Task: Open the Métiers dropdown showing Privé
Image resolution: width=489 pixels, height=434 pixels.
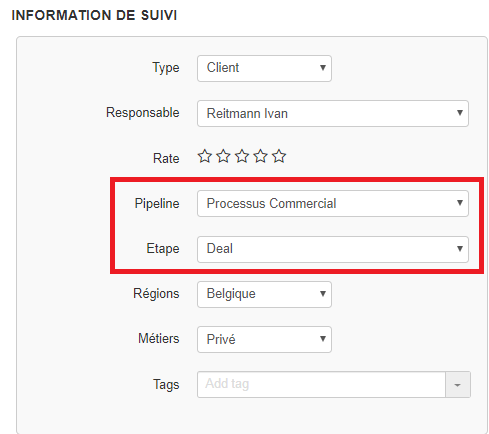Action: 264,339
